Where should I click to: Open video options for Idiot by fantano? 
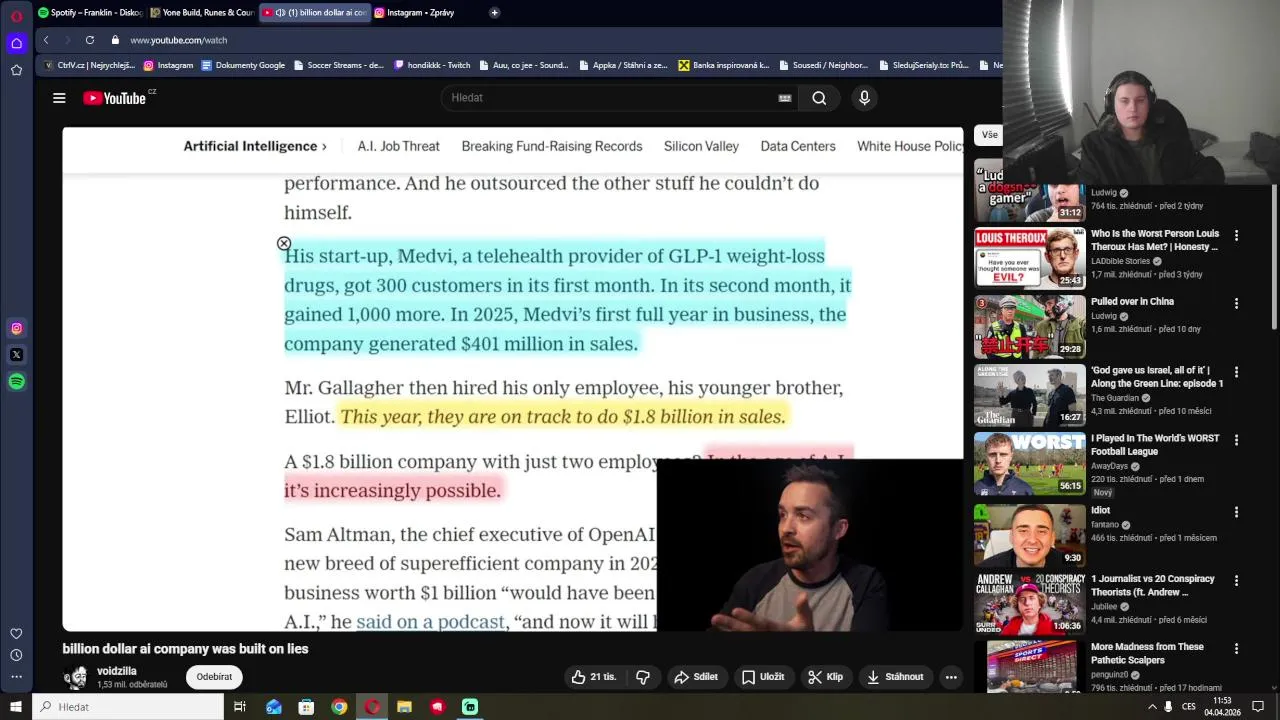(x=1236, y=512)
